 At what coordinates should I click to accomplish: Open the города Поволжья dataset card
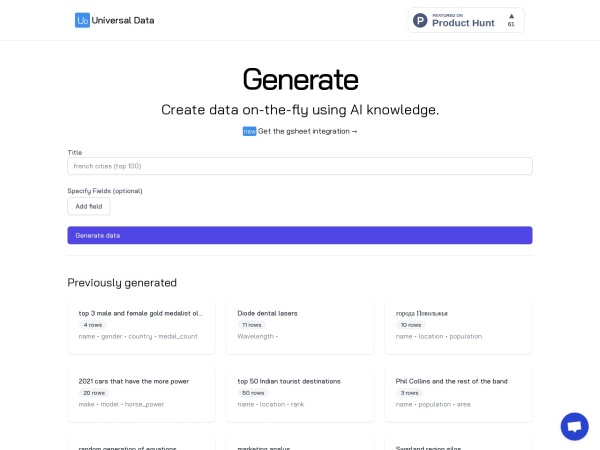coord(459,324)
